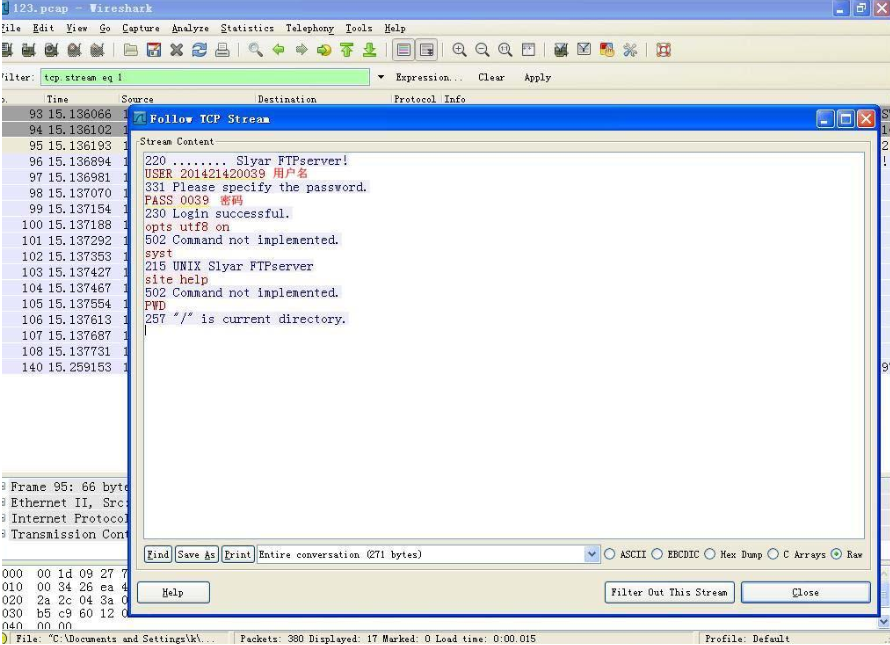Select the C Arrays display option
The height and width of the screenshot is (645, 890).
(x=773, y=554)
